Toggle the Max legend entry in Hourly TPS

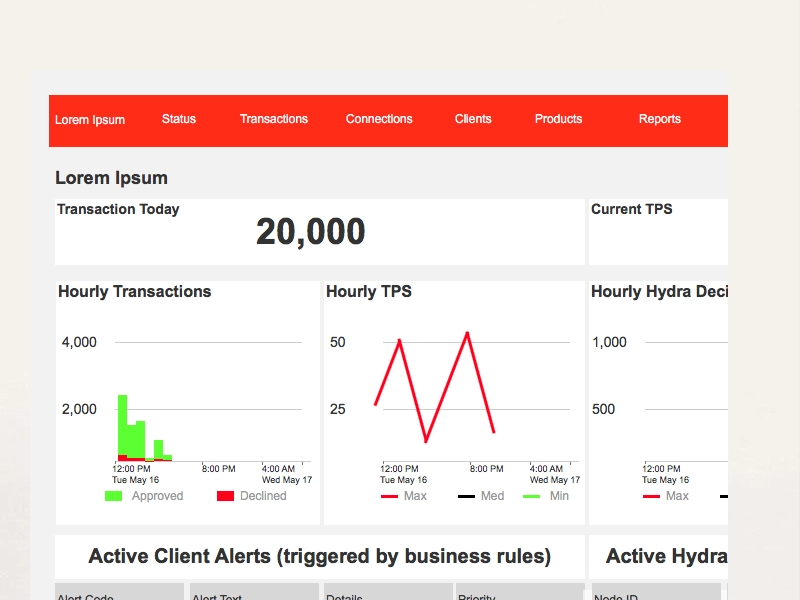point(404,496)
